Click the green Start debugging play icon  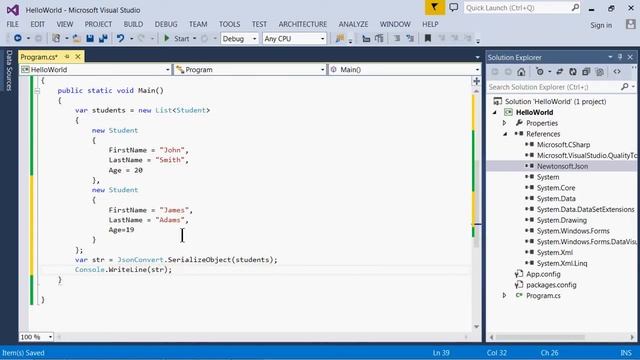pos(166,38)
